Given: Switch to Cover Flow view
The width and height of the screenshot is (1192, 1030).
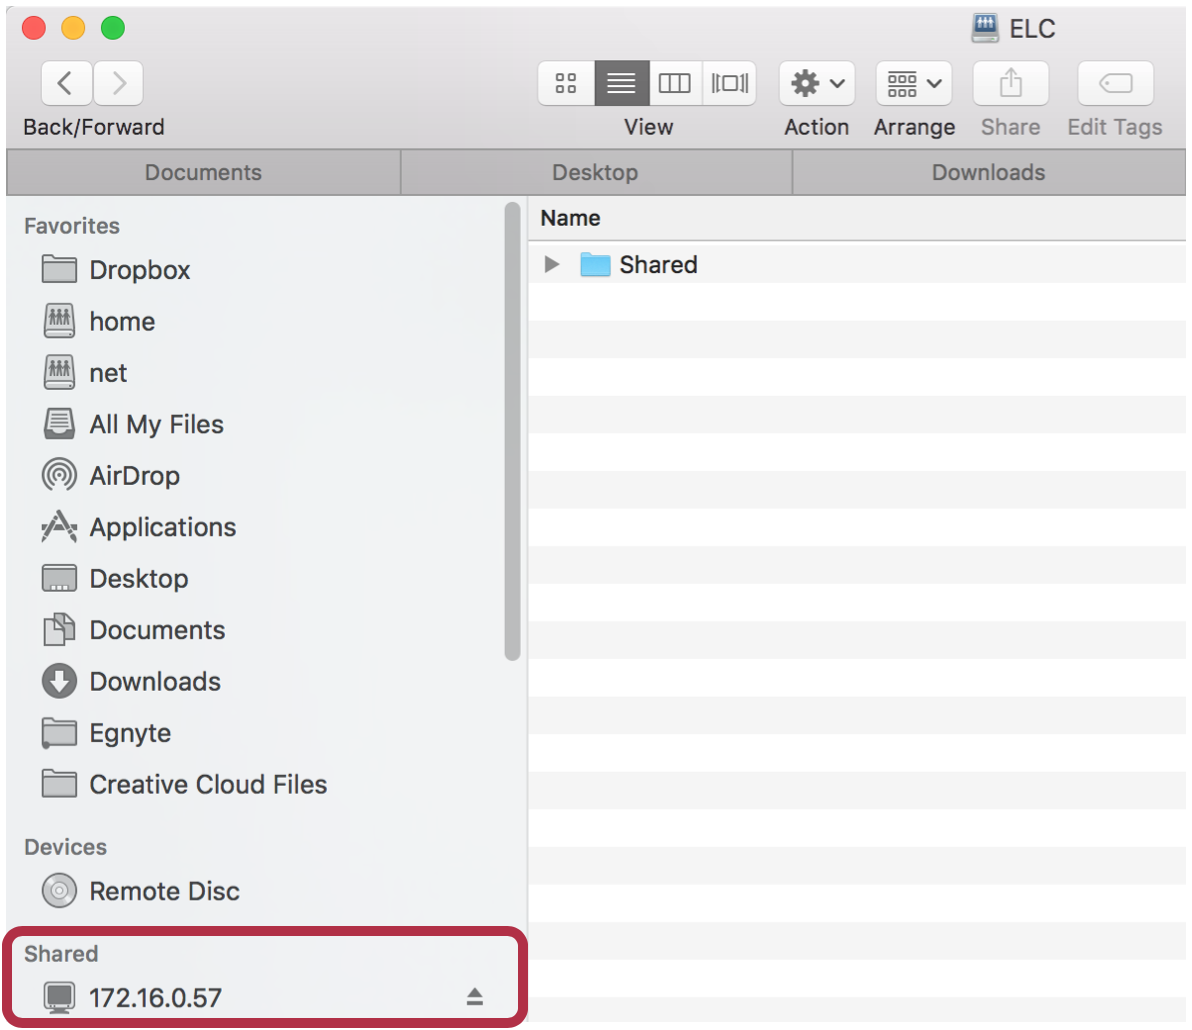Looking at the screenshot, I should 729,83.
